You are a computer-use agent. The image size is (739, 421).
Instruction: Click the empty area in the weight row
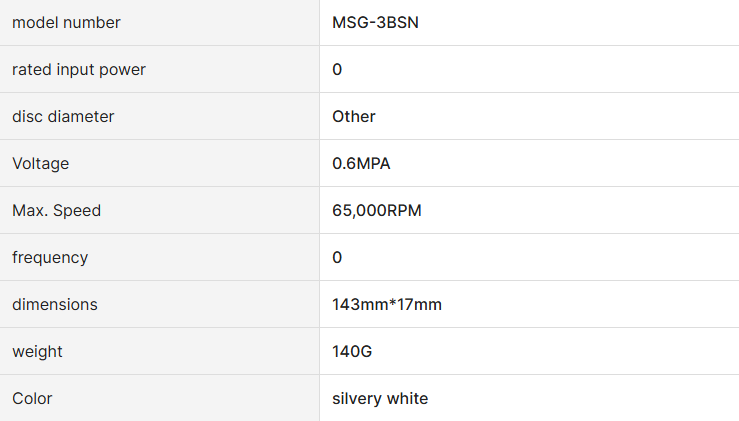(x=560, y=351)
